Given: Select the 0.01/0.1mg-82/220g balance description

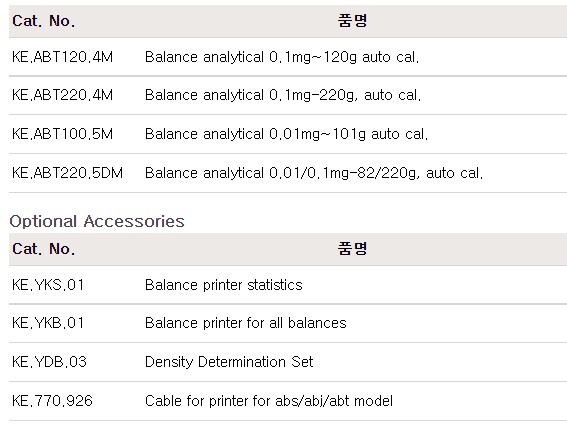Looking at the screenshot, I should (x=314, y=173).
